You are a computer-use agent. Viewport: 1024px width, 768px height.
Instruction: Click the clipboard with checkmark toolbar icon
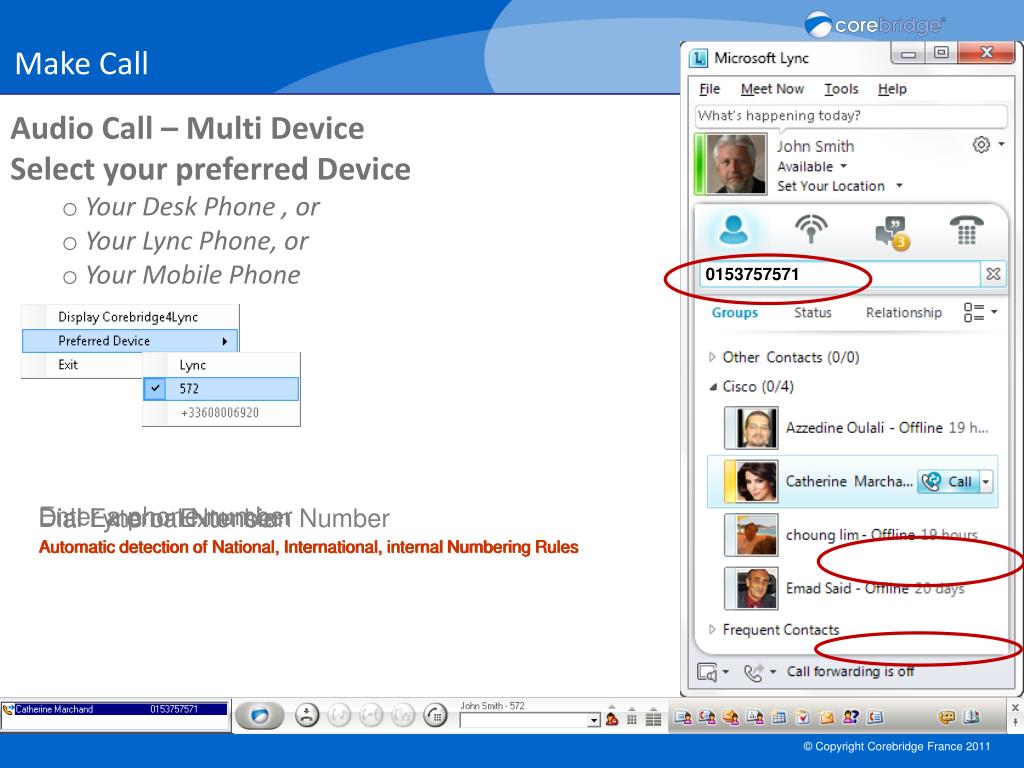click(803, 717)
